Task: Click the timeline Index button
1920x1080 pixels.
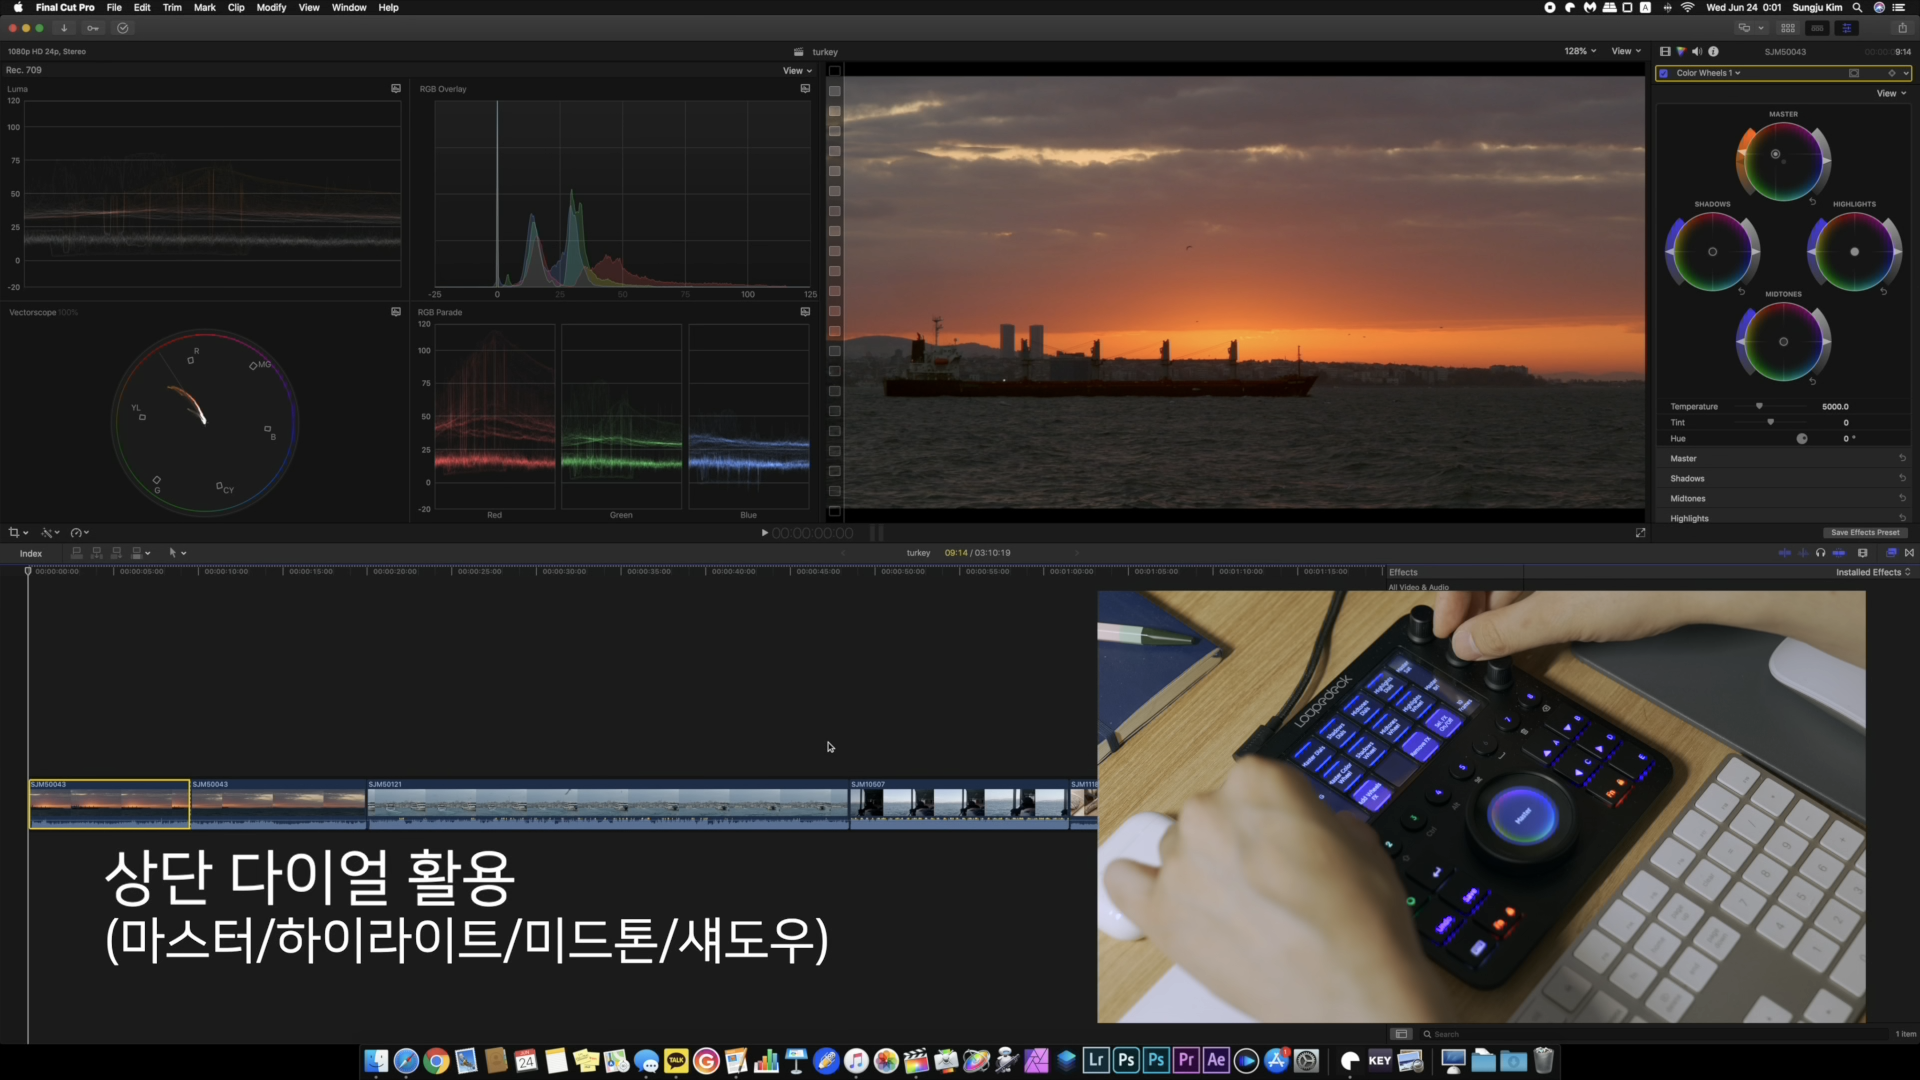Action: (31, 553)
